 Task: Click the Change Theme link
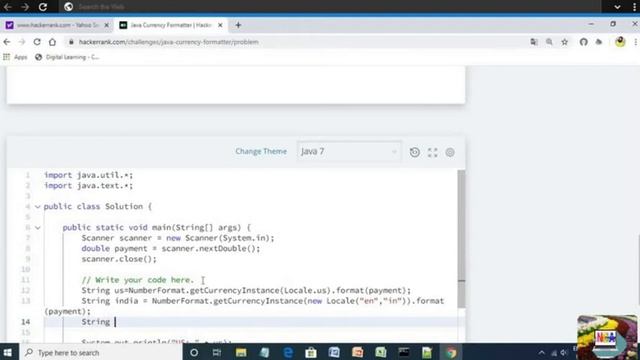[261, 151]
